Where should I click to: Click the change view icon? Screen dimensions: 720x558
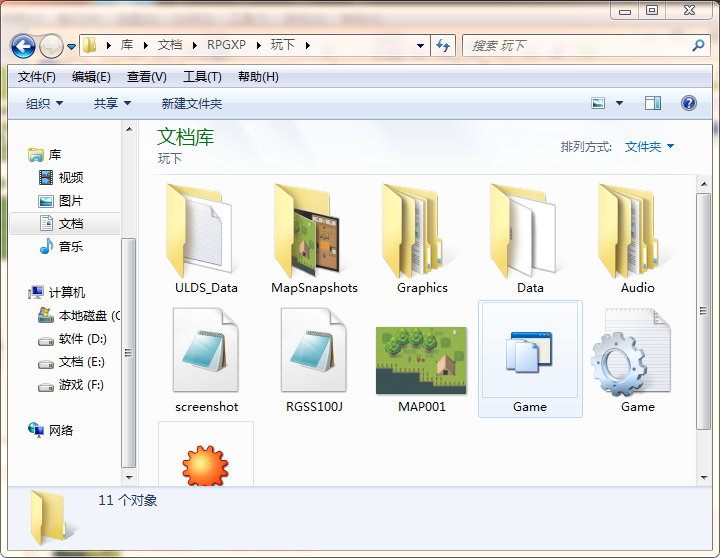(x=598, y=103)
